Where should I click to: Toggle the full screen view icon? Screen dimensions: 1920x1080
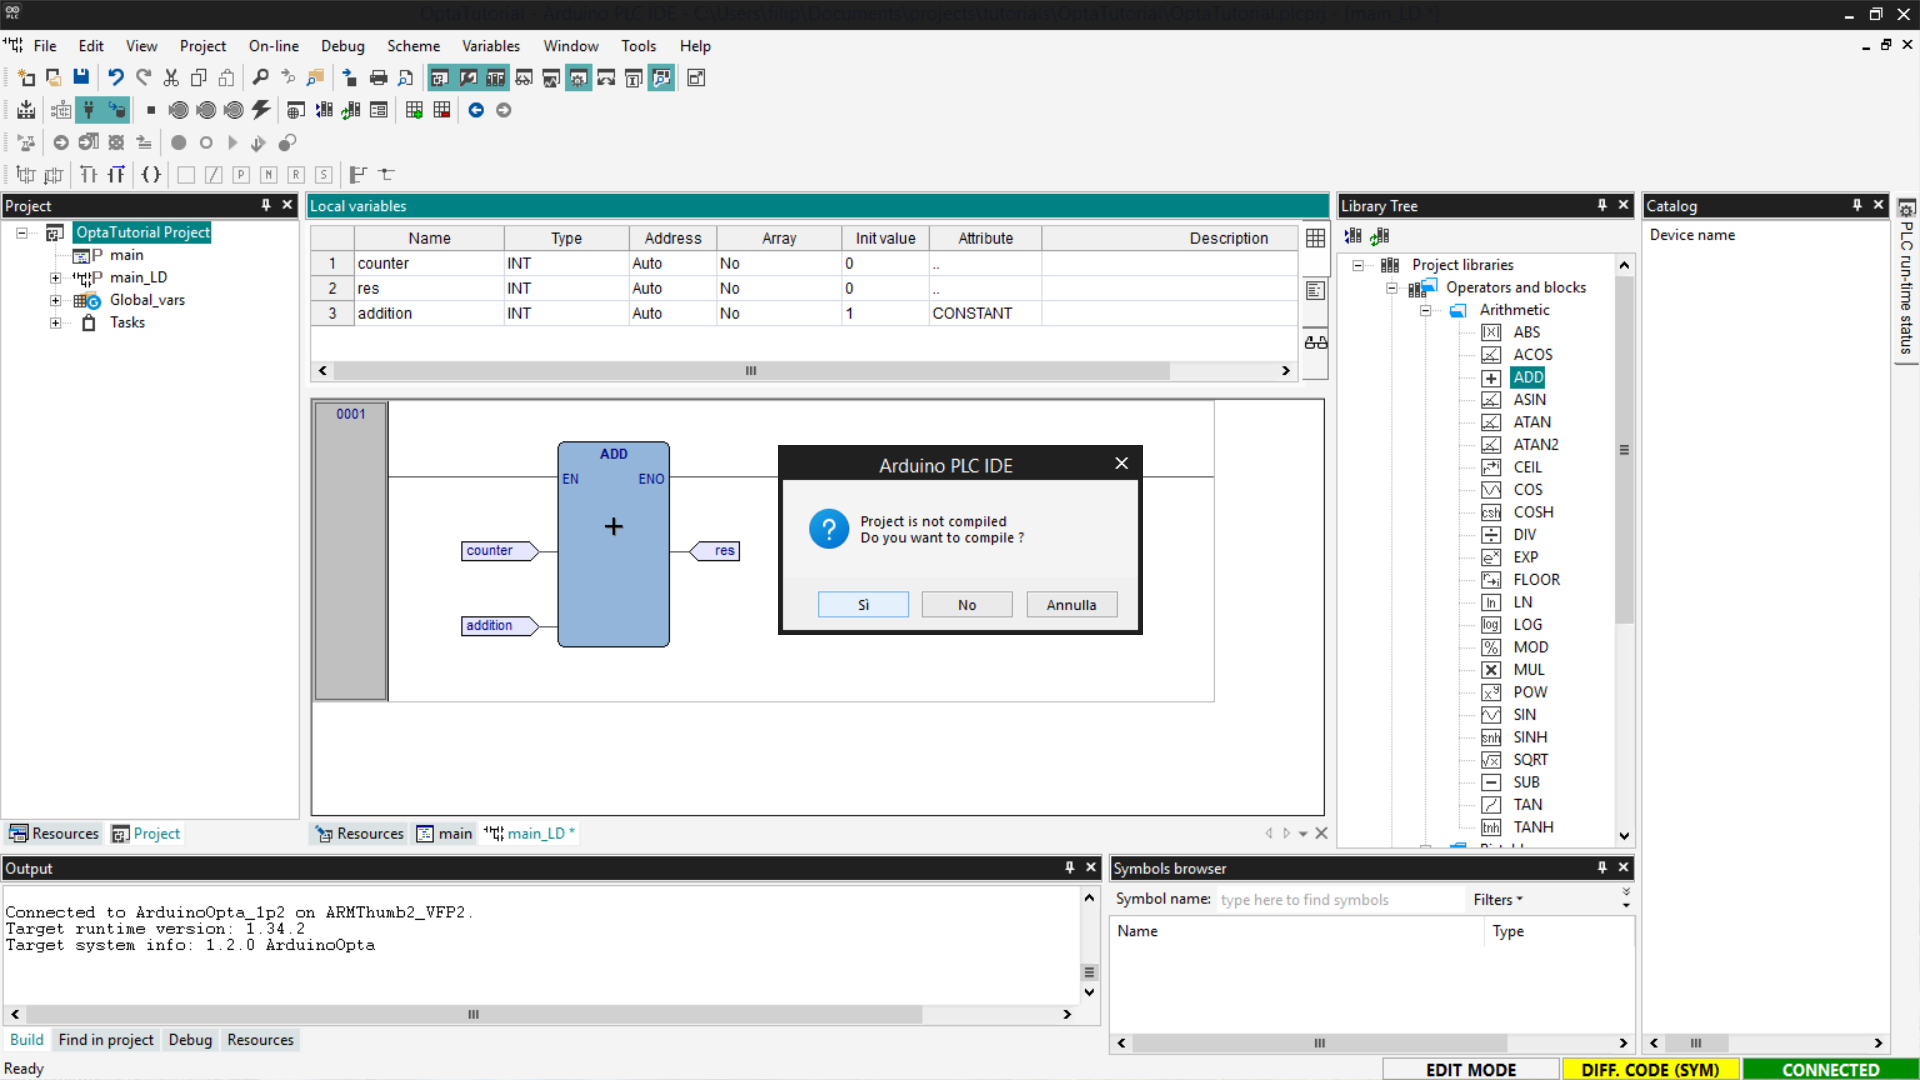pyautogui.click(x=696, y=78)
